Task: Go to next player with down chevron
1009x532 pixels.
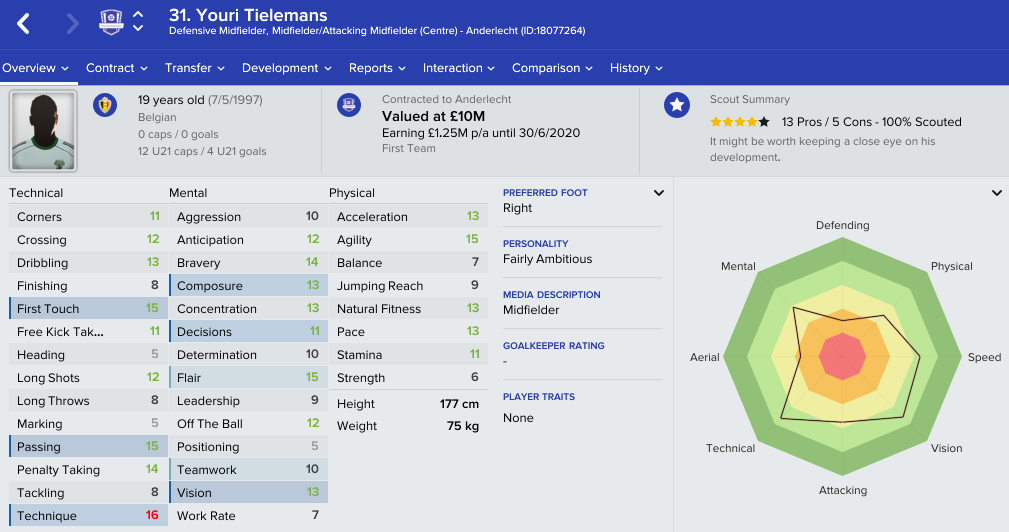Action: (138, 29)
